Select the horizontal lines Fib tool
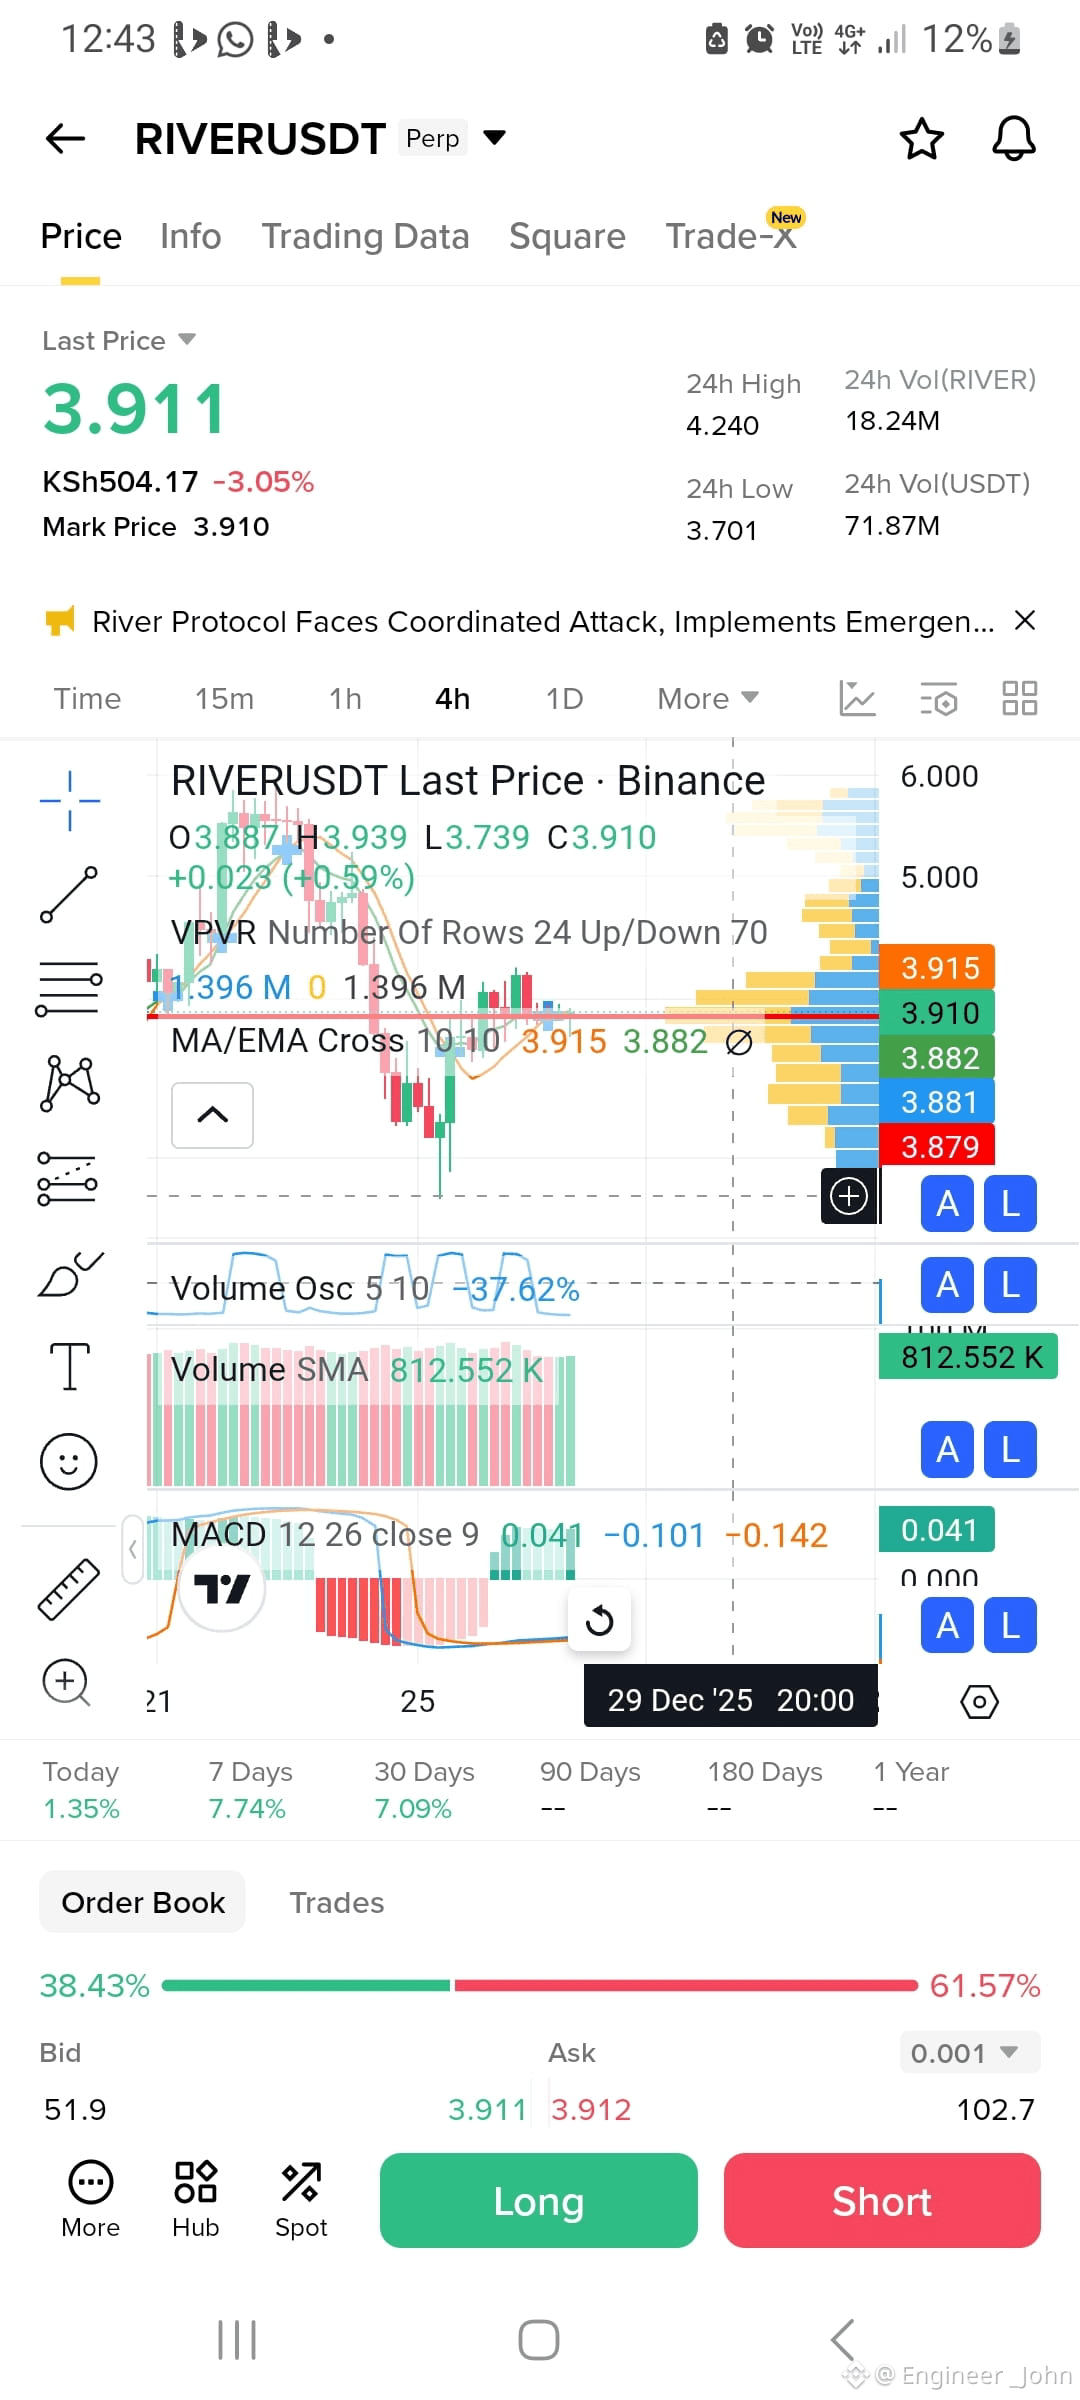Viewport: 1080px width, 2400px height. [x=69, y=988]
